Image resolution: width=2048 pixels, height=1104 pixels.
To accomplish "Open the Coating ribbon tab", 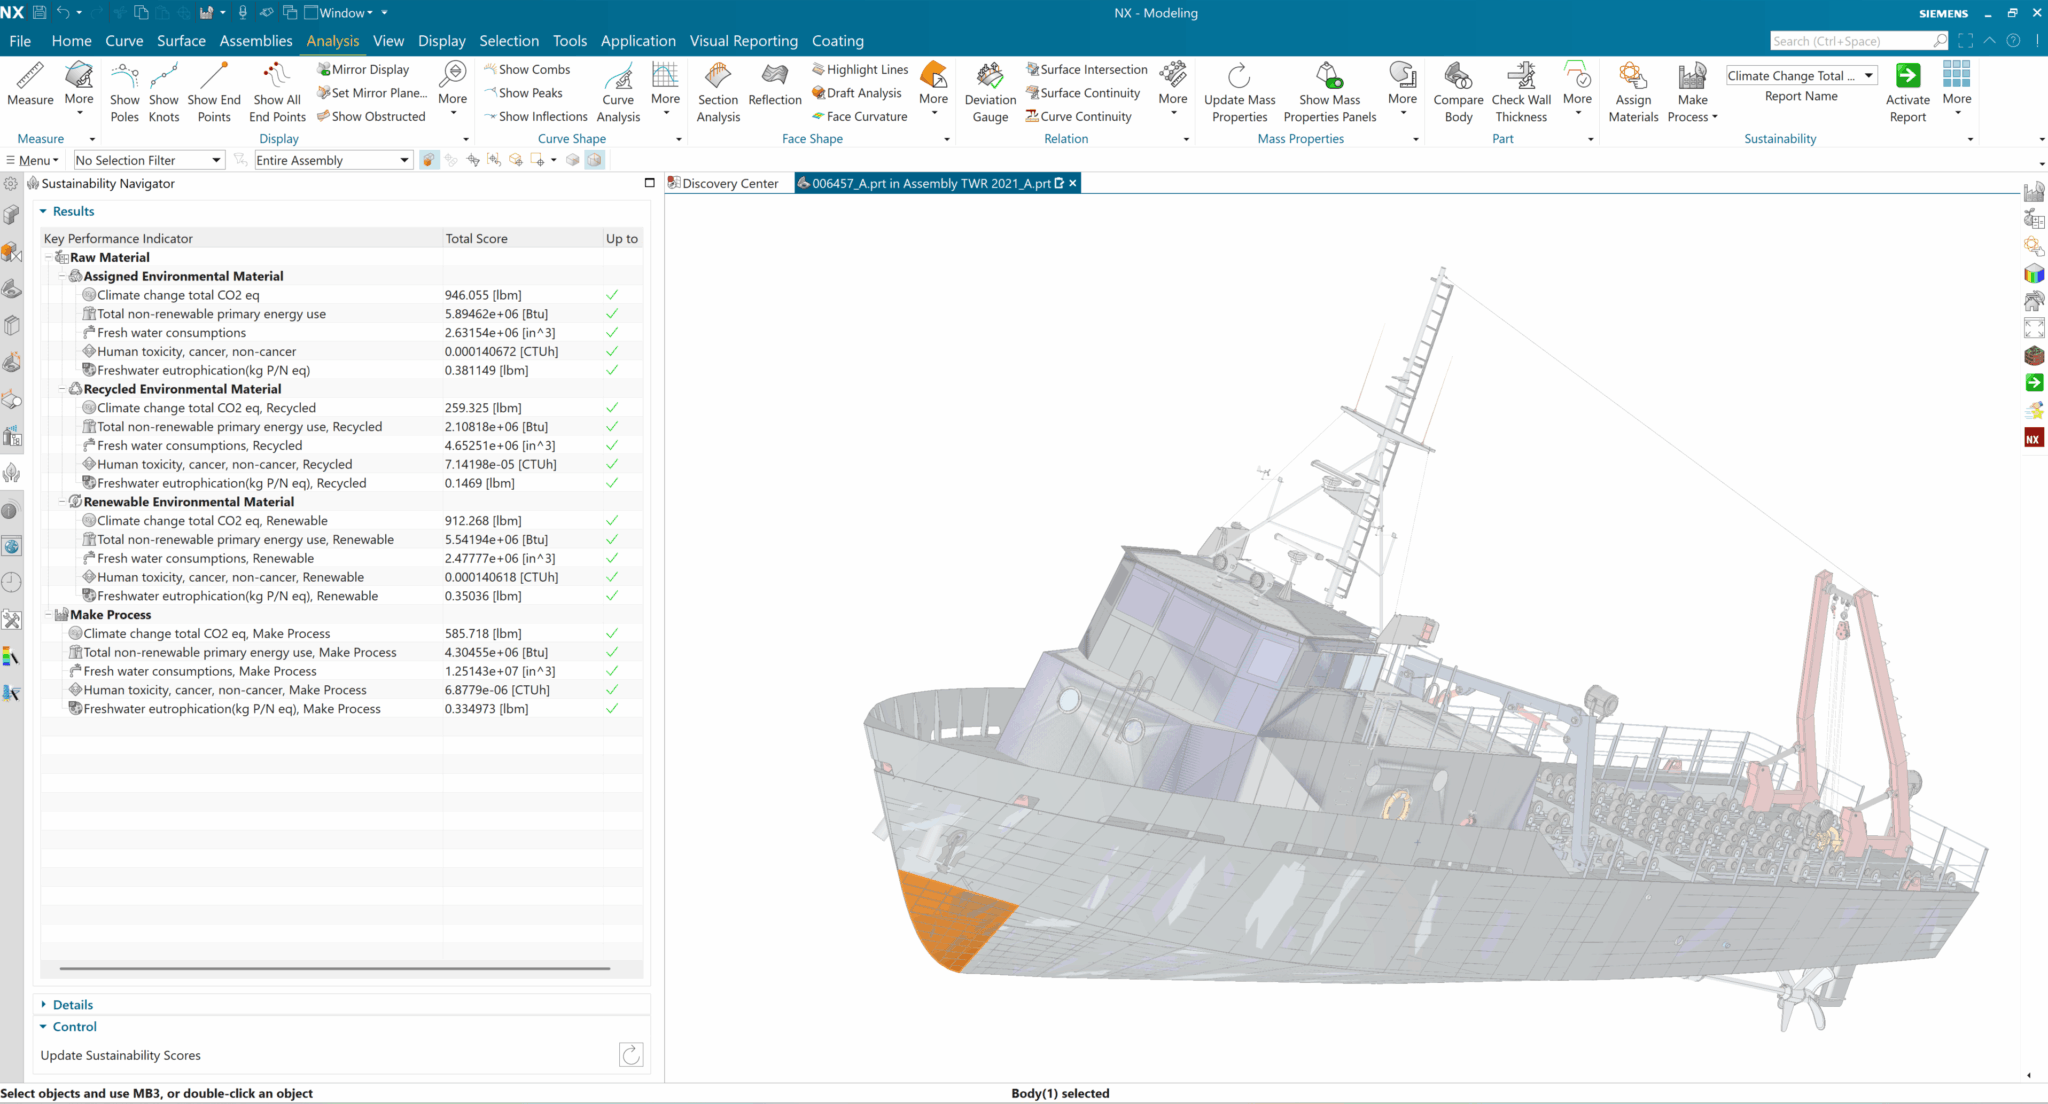I will pos(837,41).
